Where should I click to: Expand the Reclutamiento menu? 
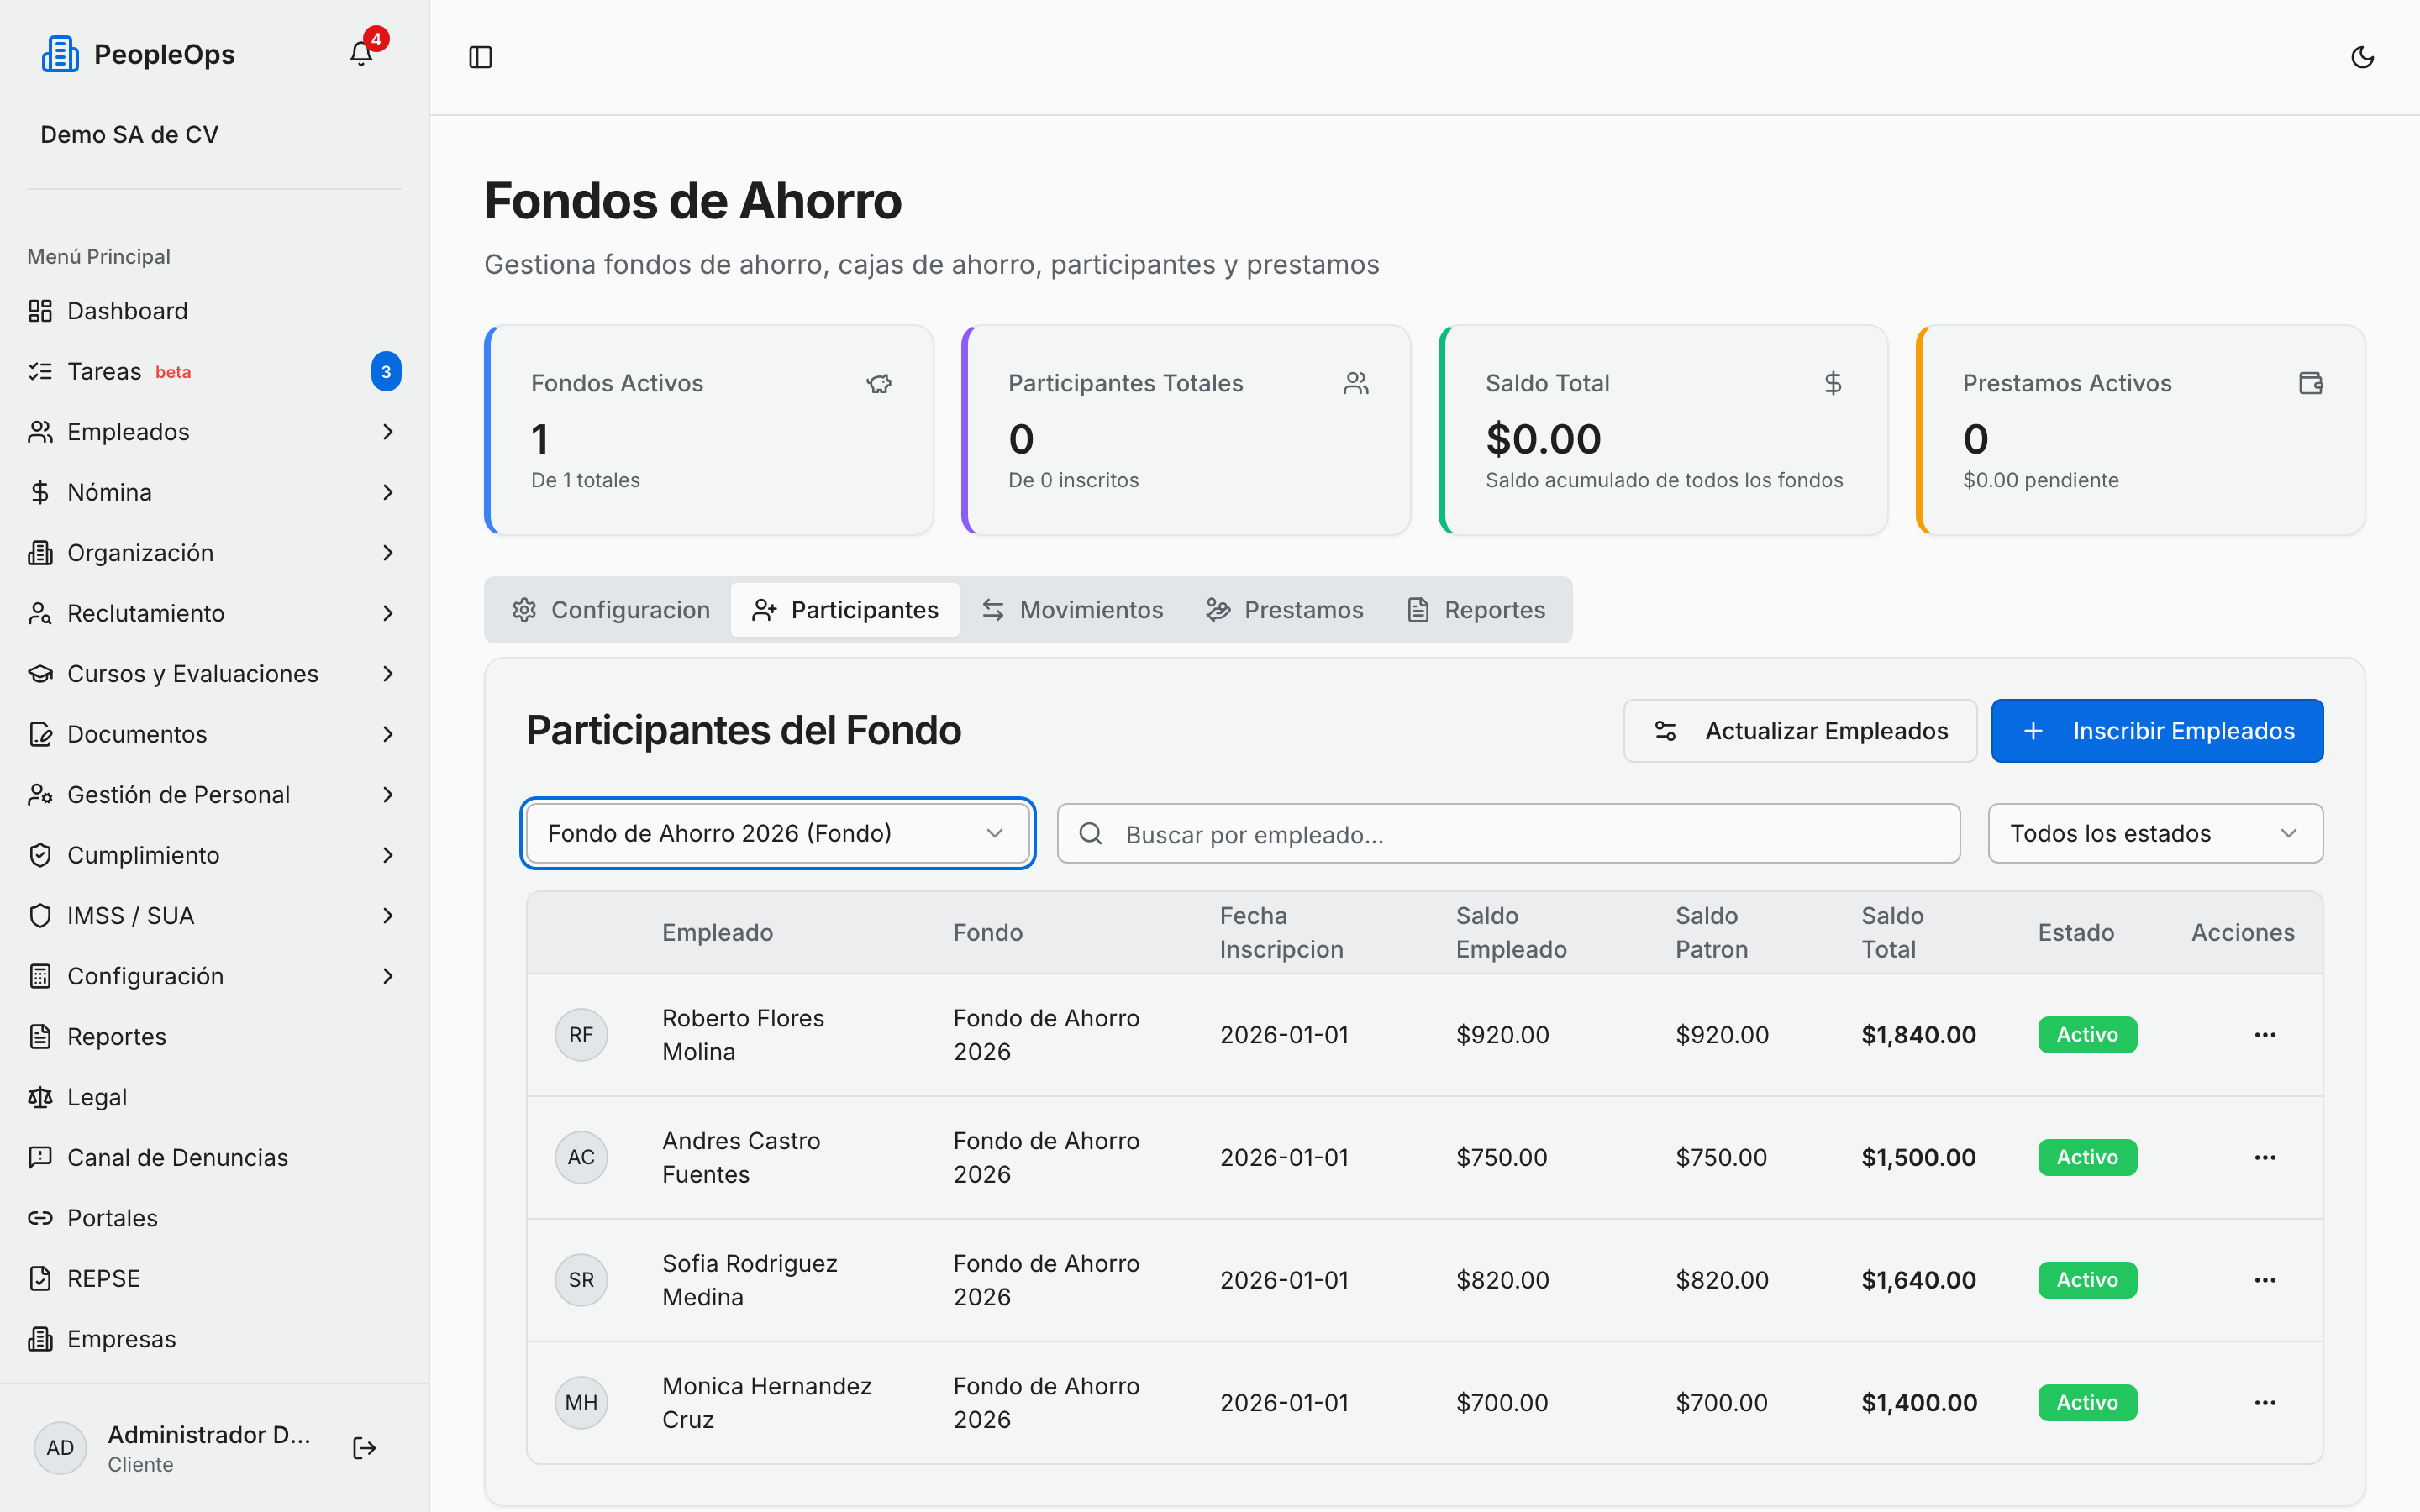[x=214, y=613]
